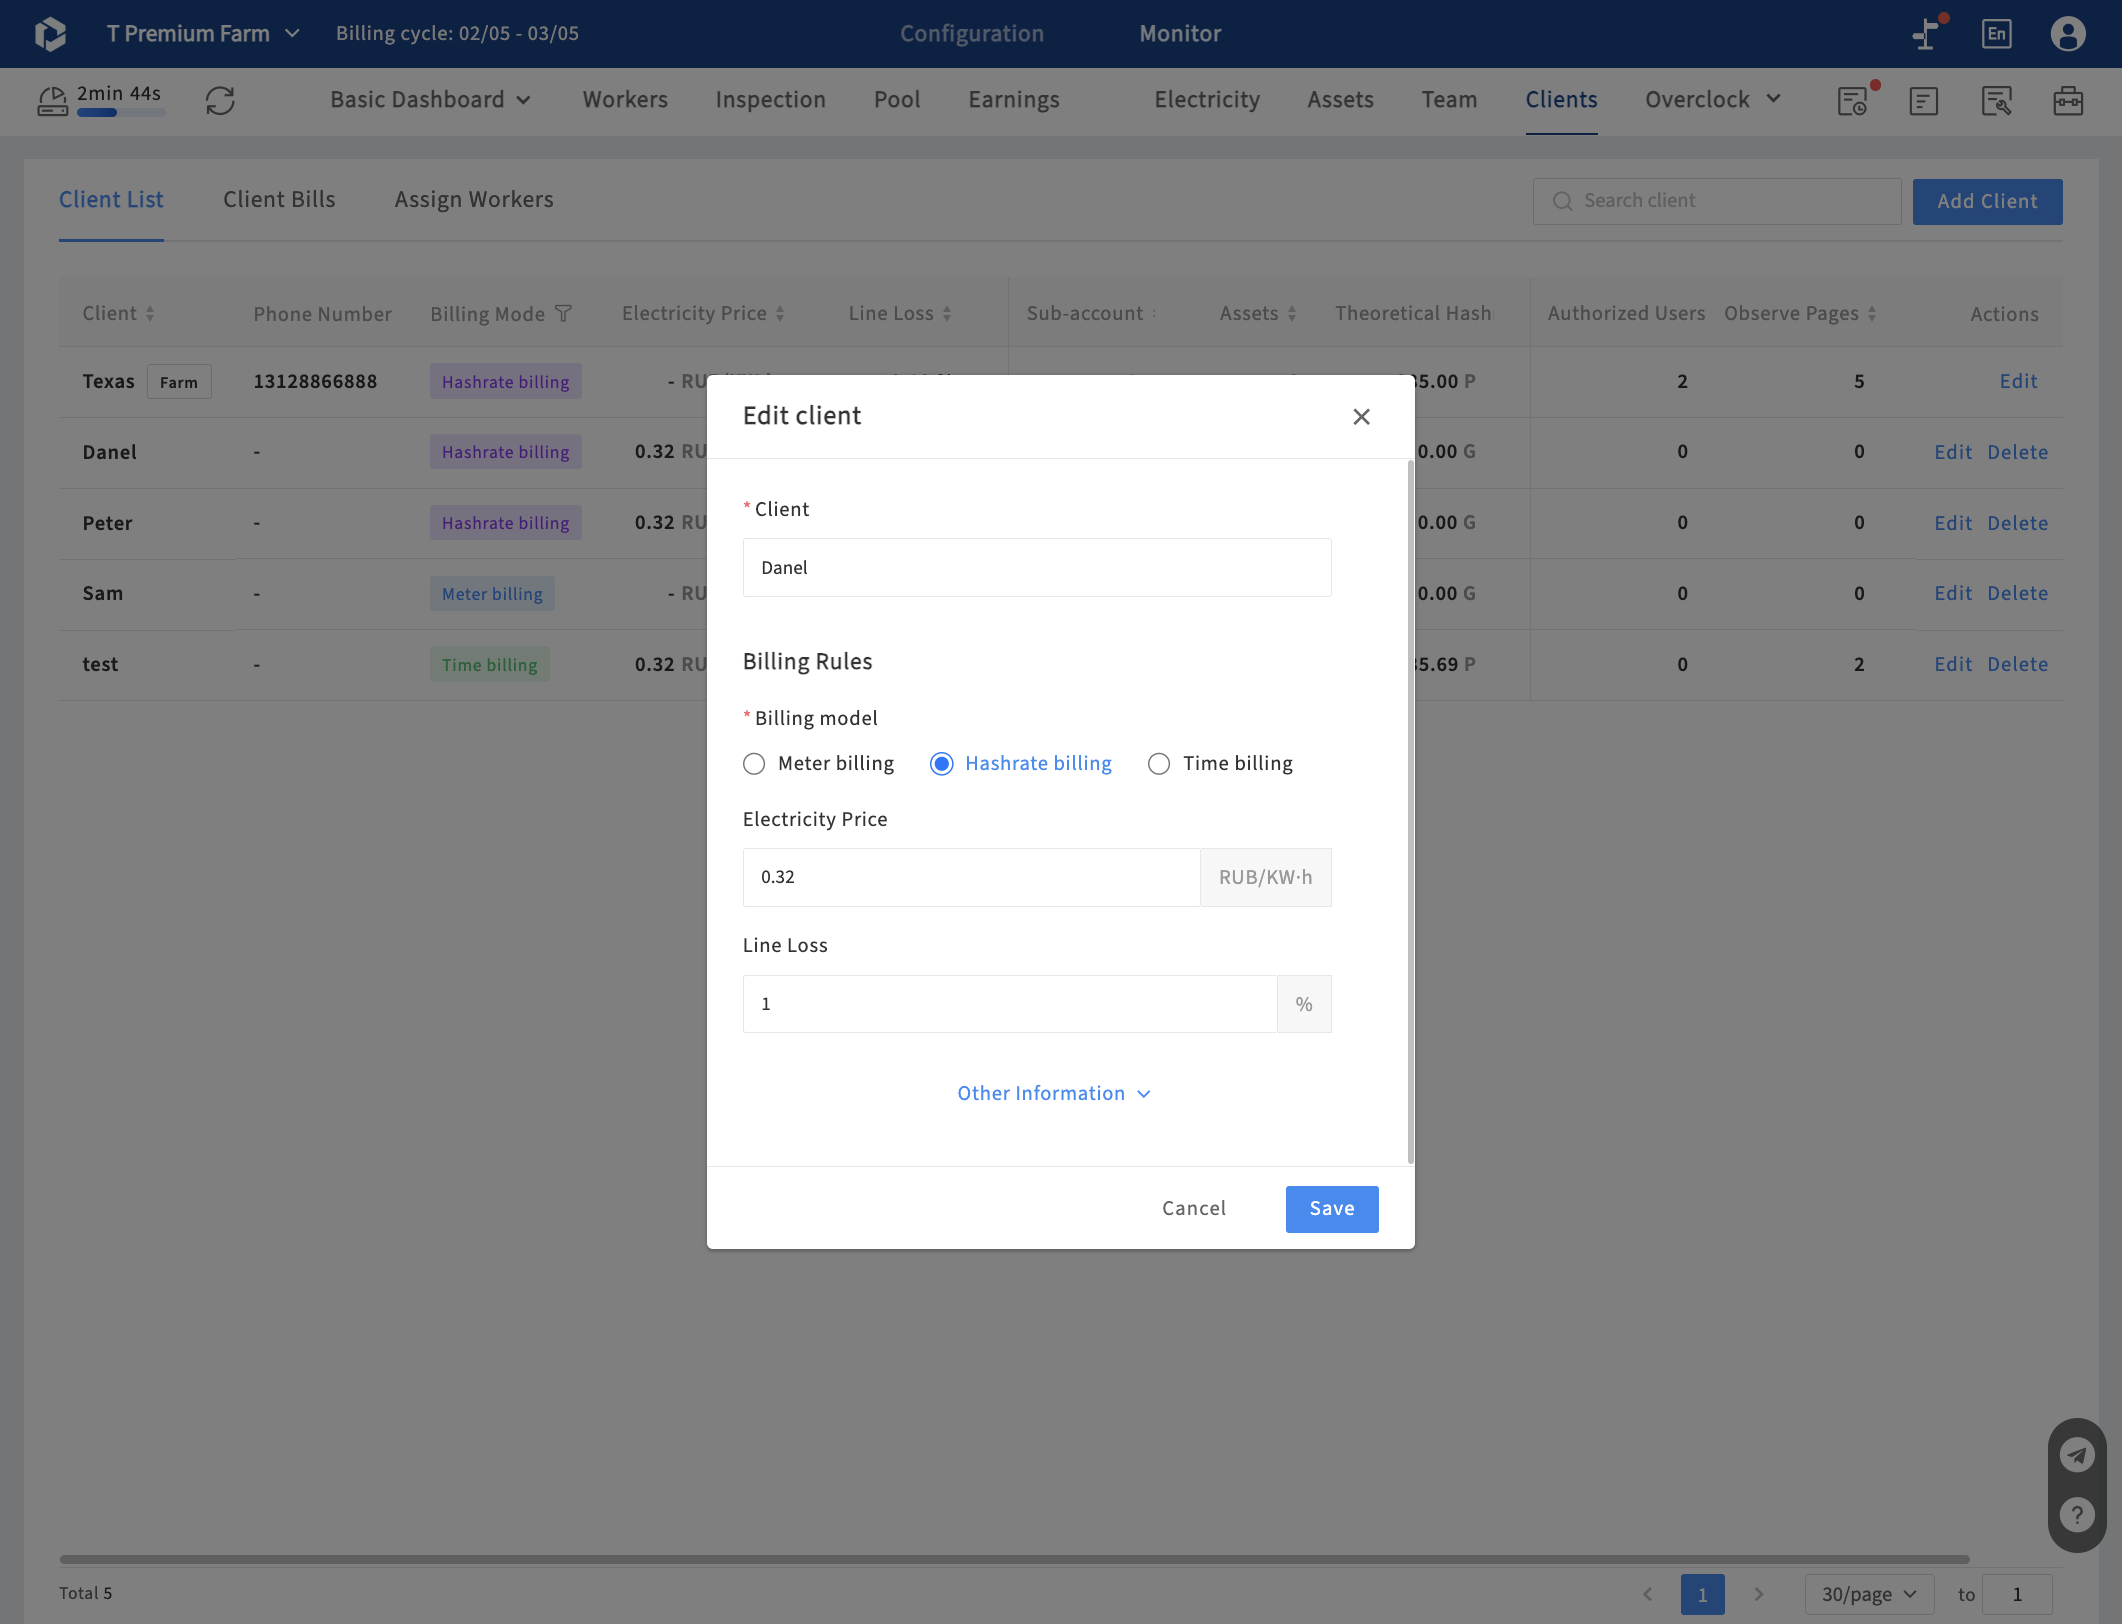Open the Monitor top tab
The height and width of the screenshot is (1624, 2122).
1180,34
